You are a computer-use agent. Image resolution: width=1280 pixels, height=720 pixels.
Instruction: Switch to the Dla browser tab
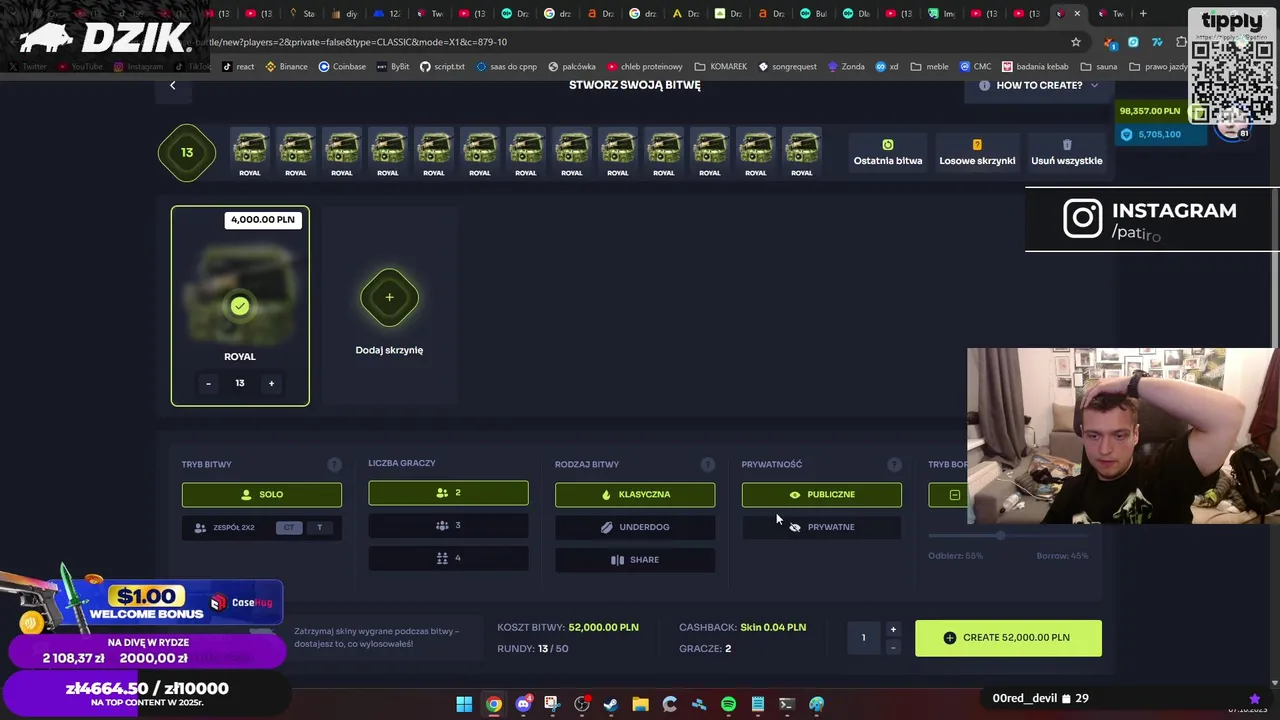tap(857, 14)
